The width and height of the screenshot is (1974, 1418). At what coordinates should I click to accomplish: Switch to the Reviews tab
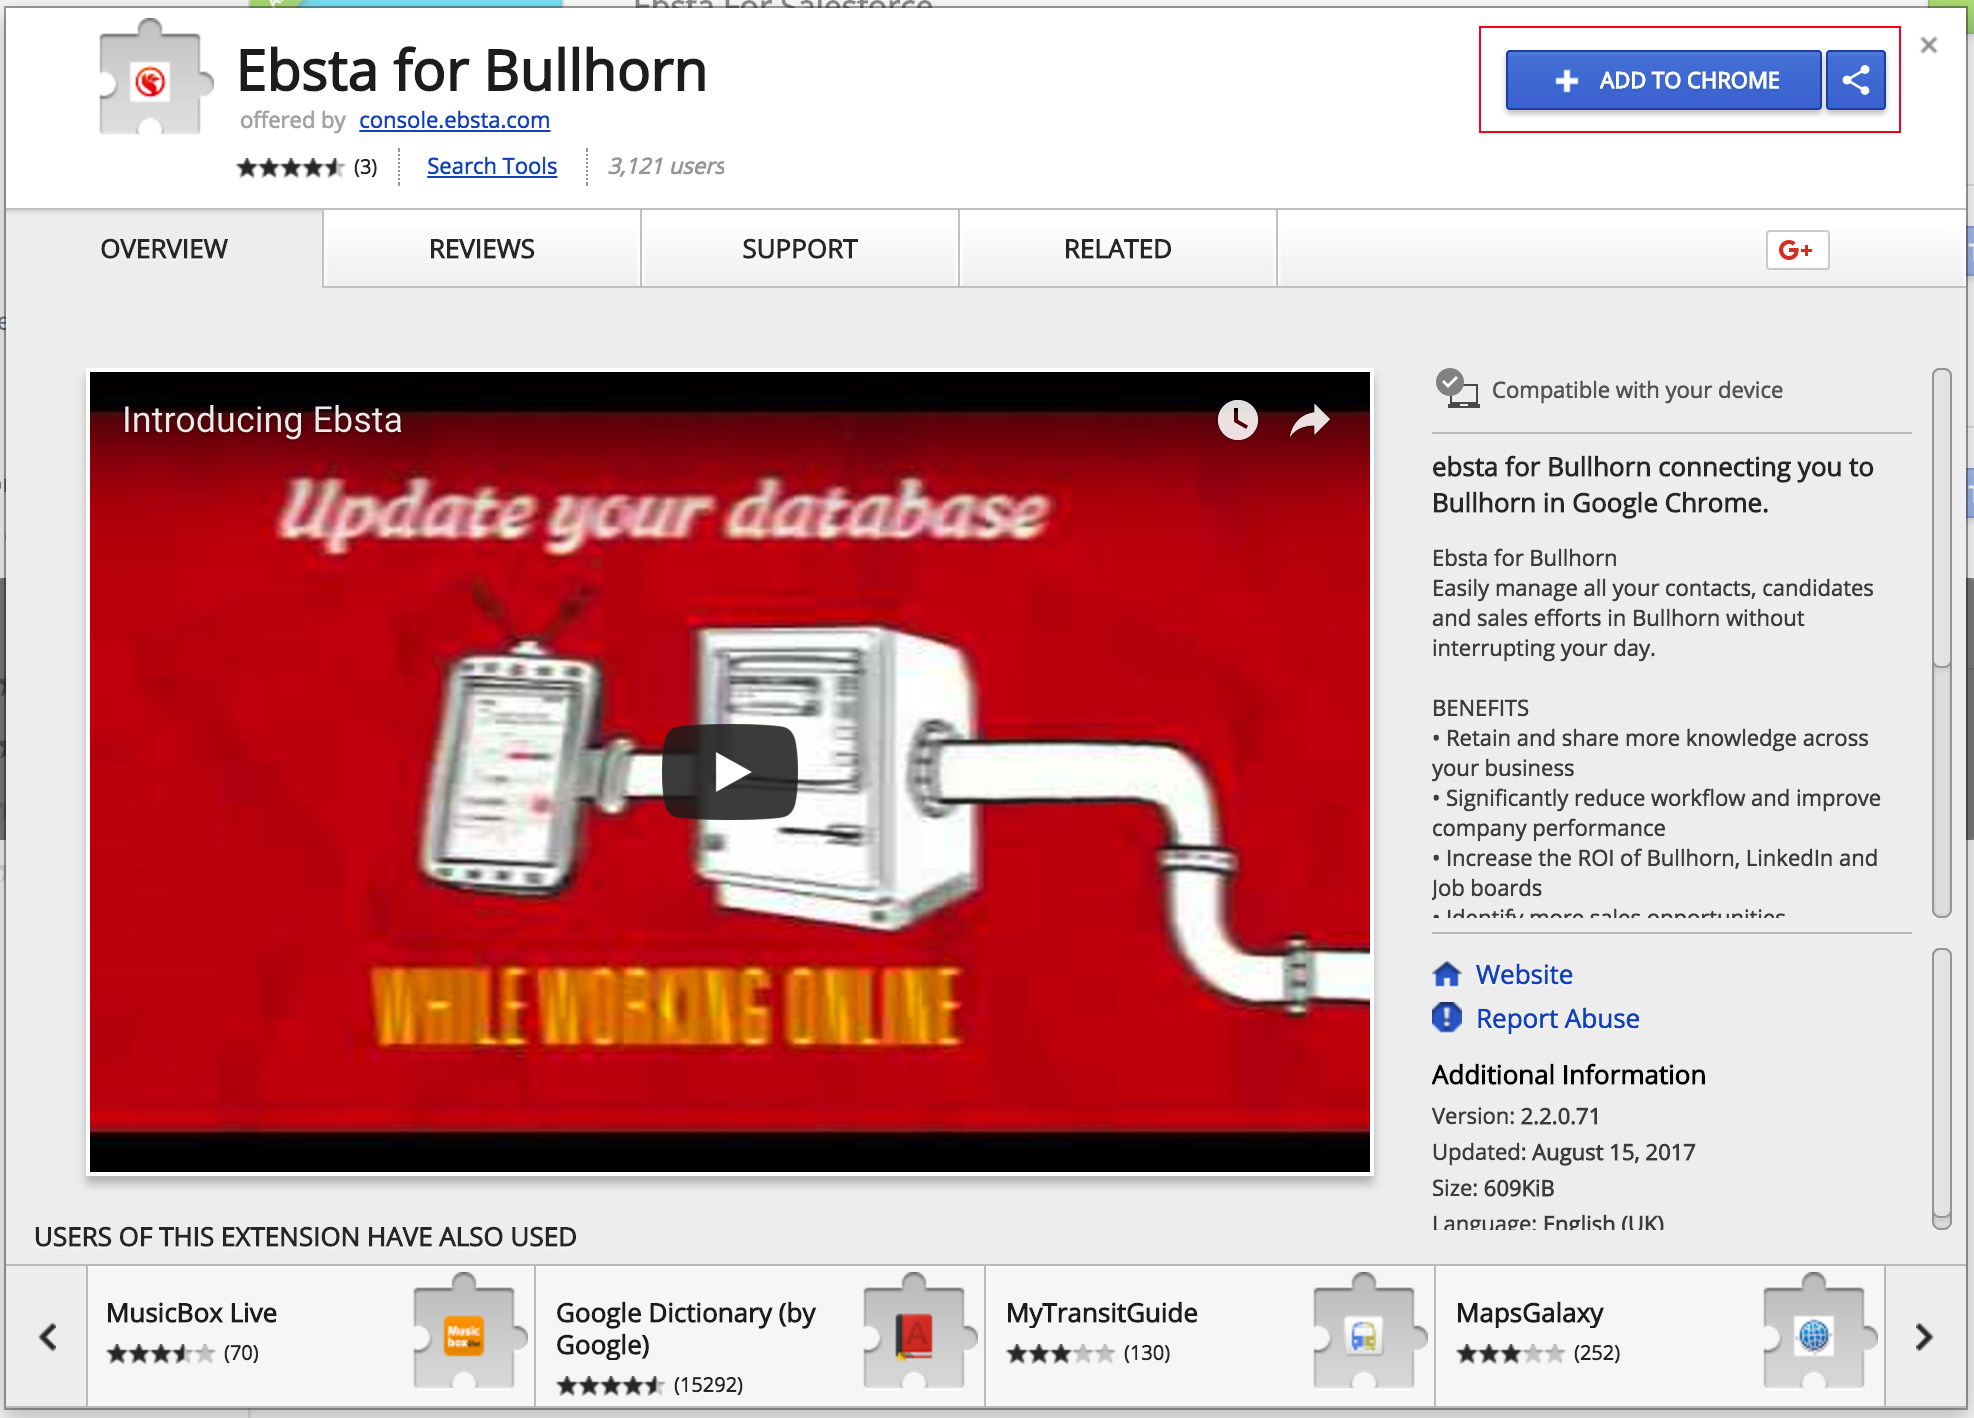coord(481,249)
